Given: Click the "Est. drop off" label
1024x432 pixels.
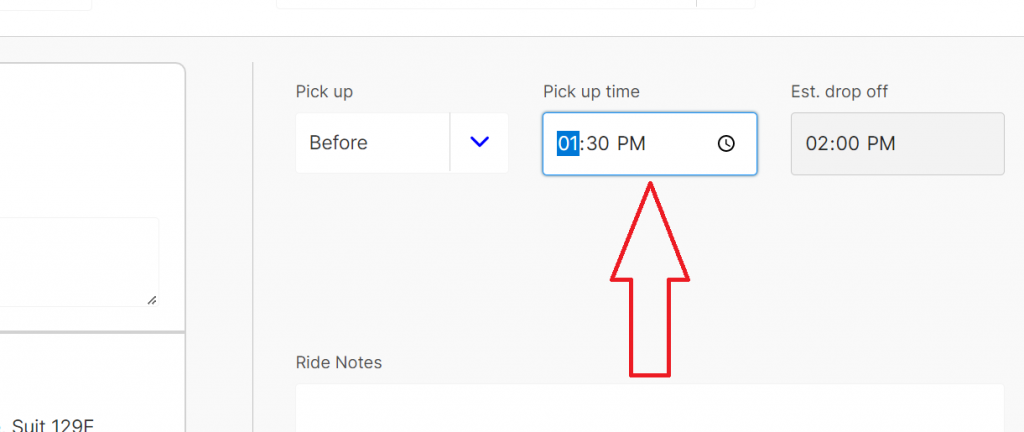Looking at the screenshot, I should 839,92.
